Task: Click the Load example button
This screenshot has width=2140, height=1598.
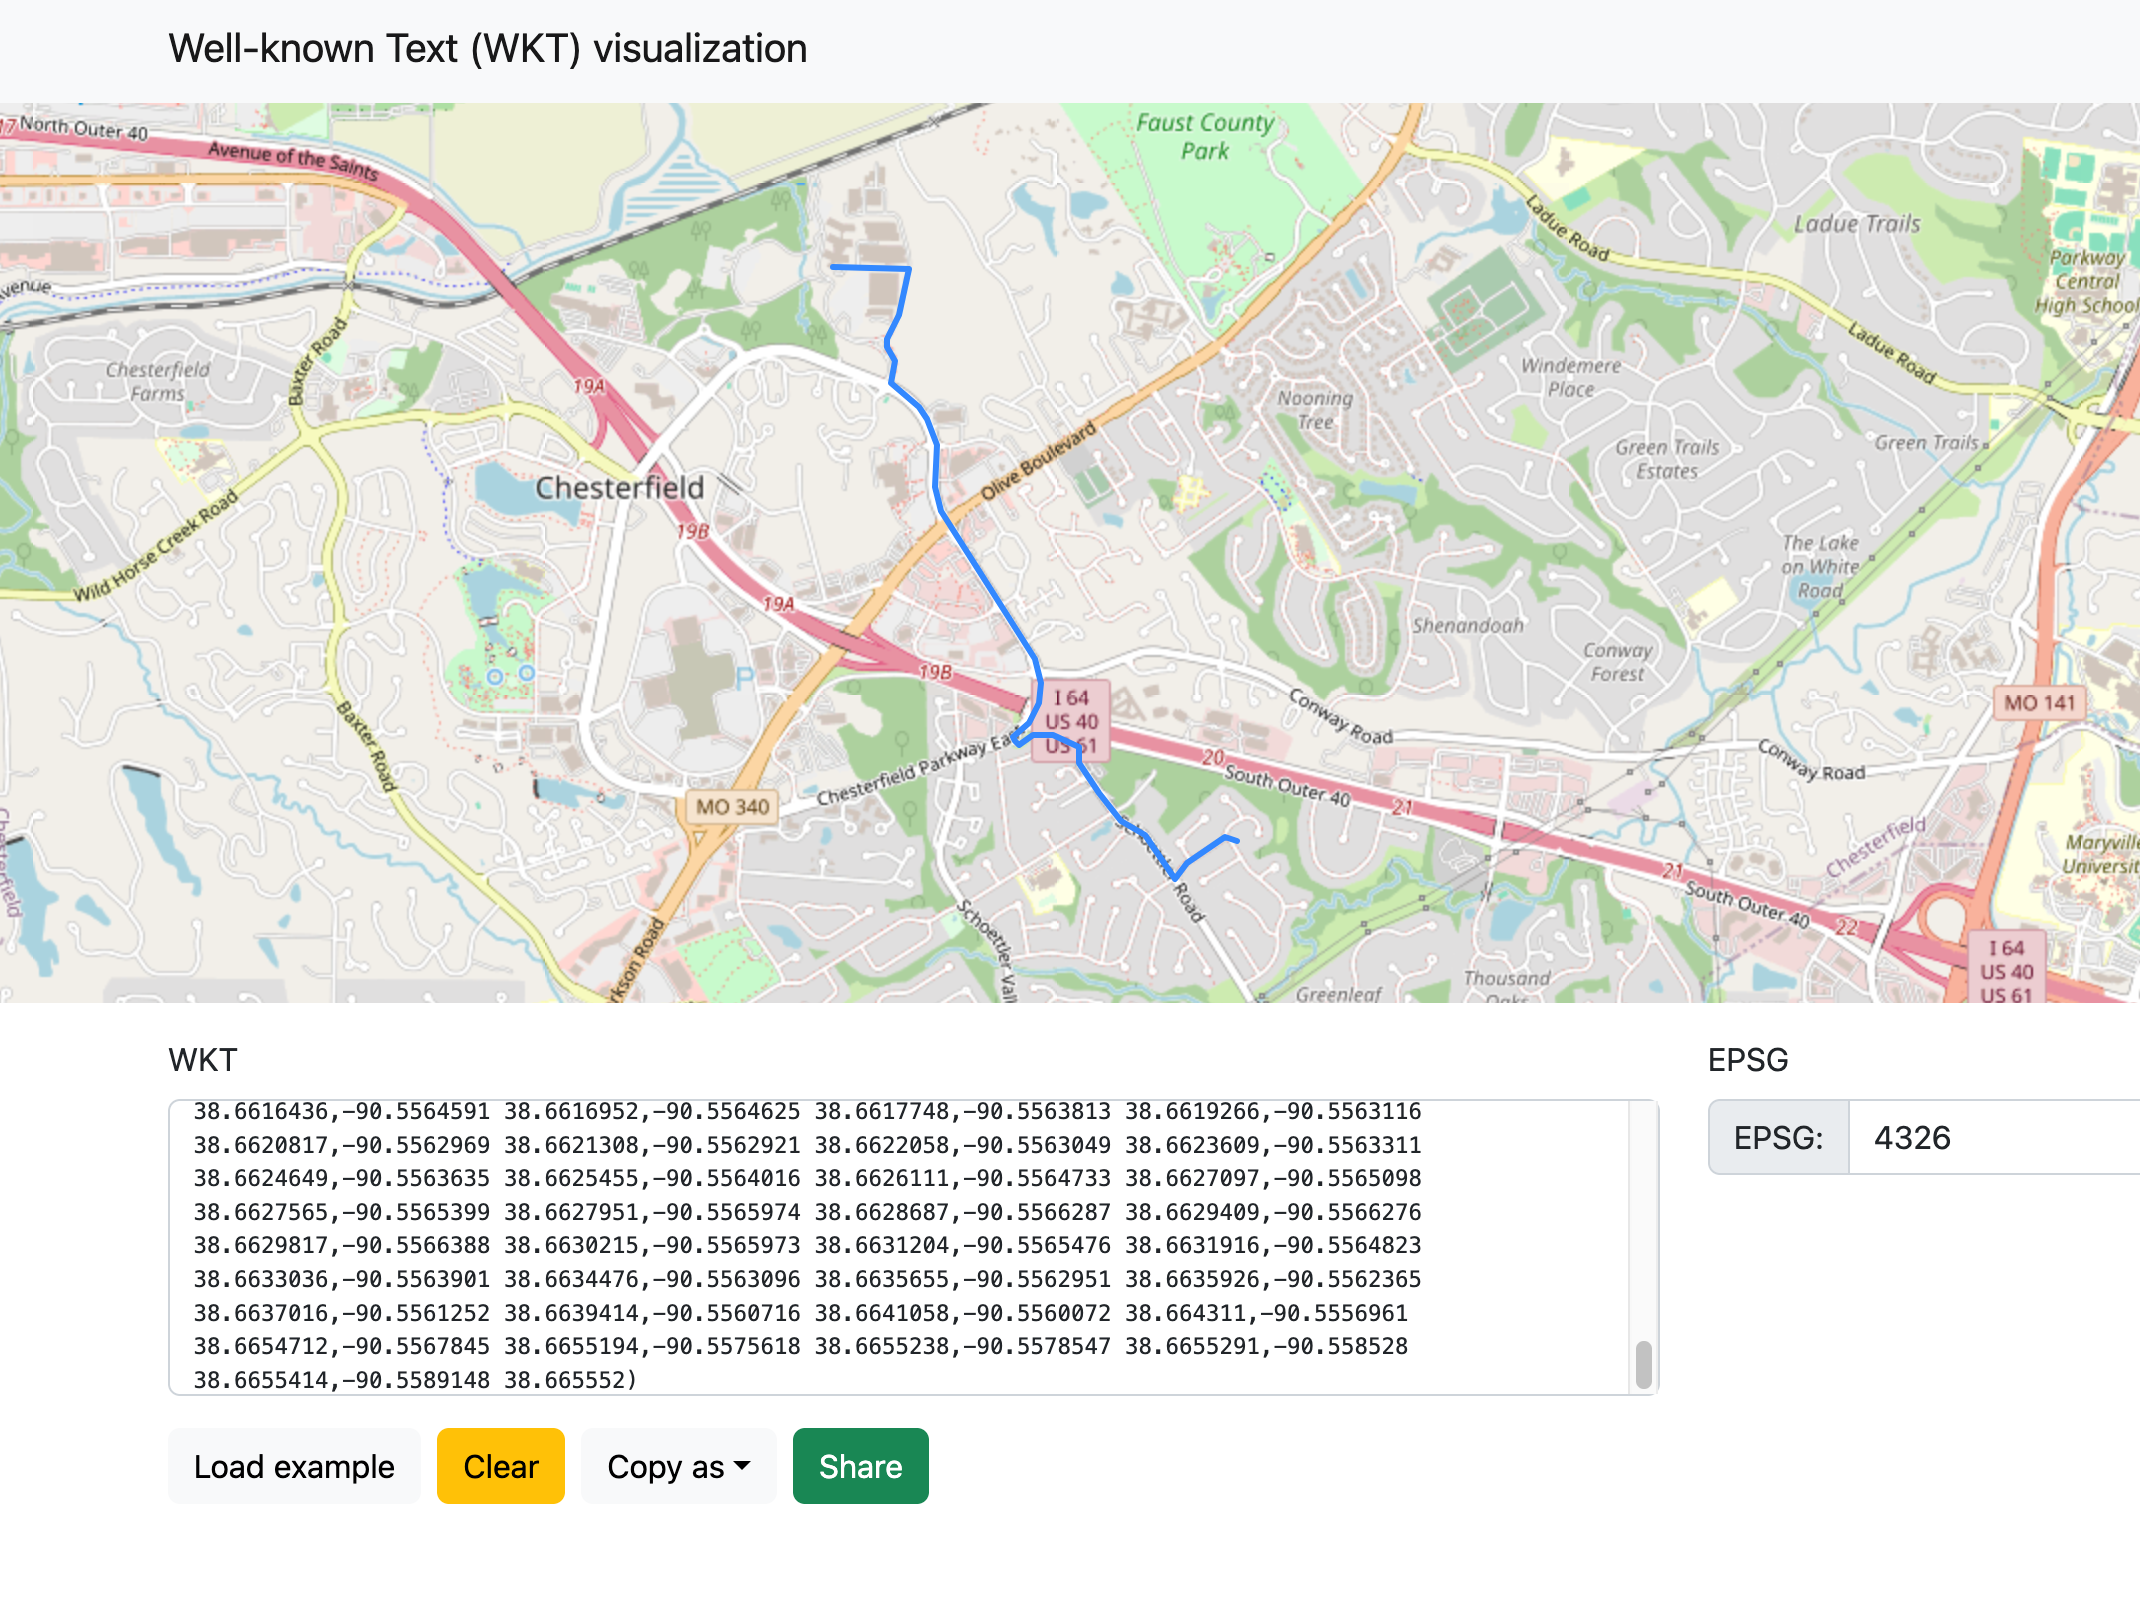Action: pyautogui.click(x=294, y=1466)
